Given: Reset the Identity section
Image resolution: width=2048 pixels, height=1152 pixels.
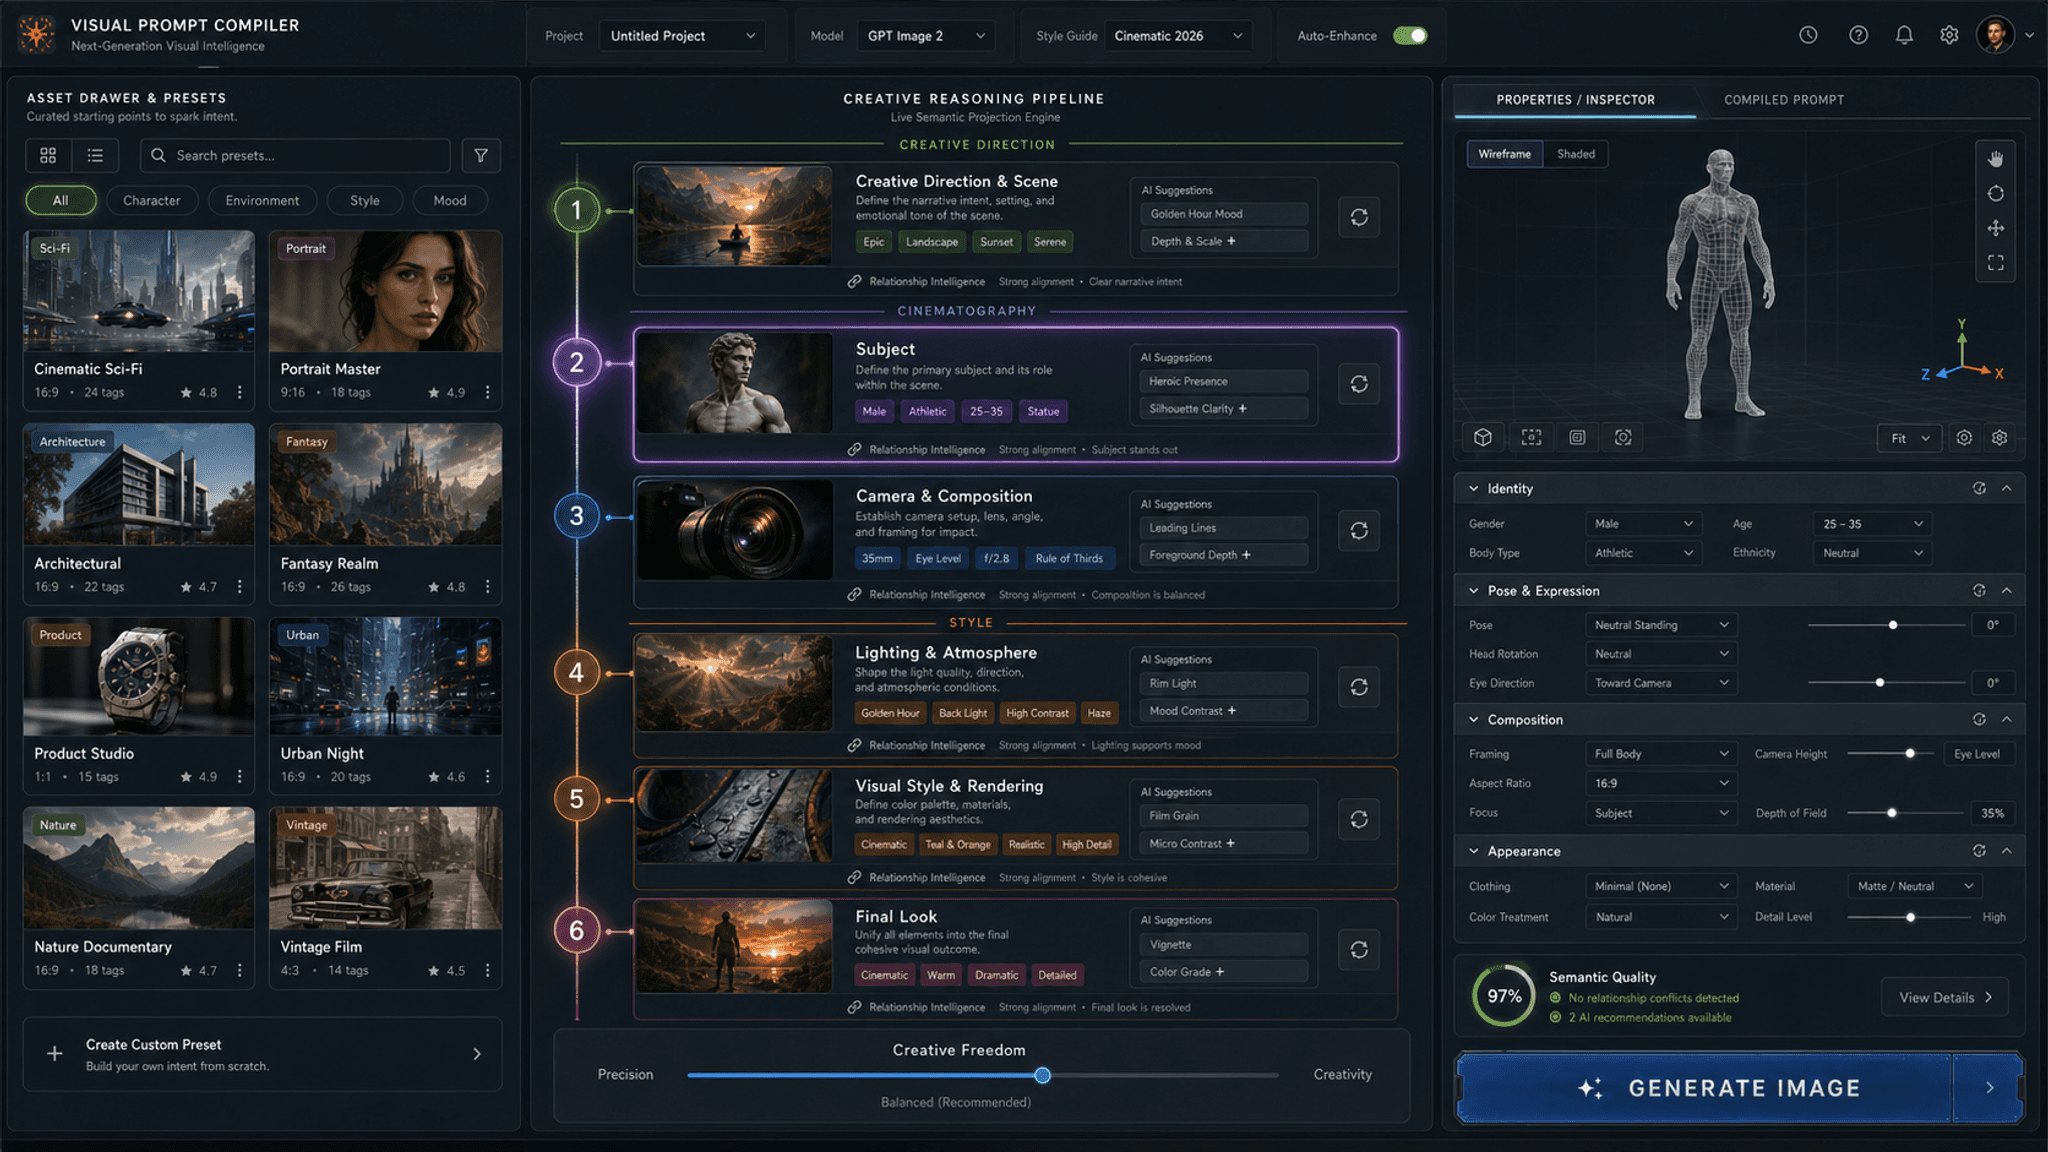Looking at the screenshot, I should (x=1979, y=488).
